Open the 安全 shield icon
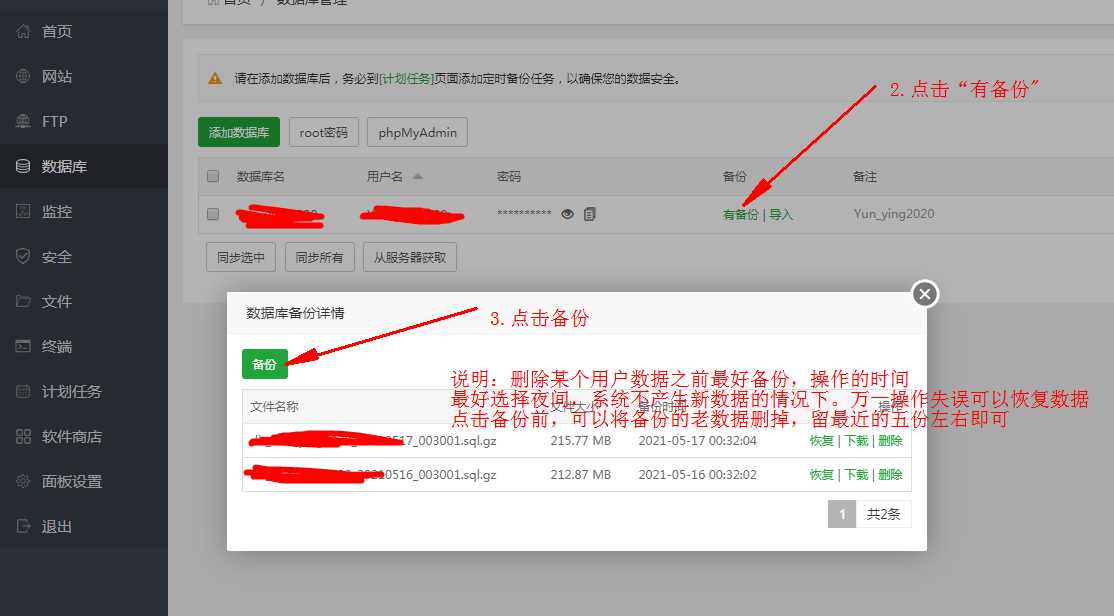This screenshot has width=1114, height=616. click(23, 256)
